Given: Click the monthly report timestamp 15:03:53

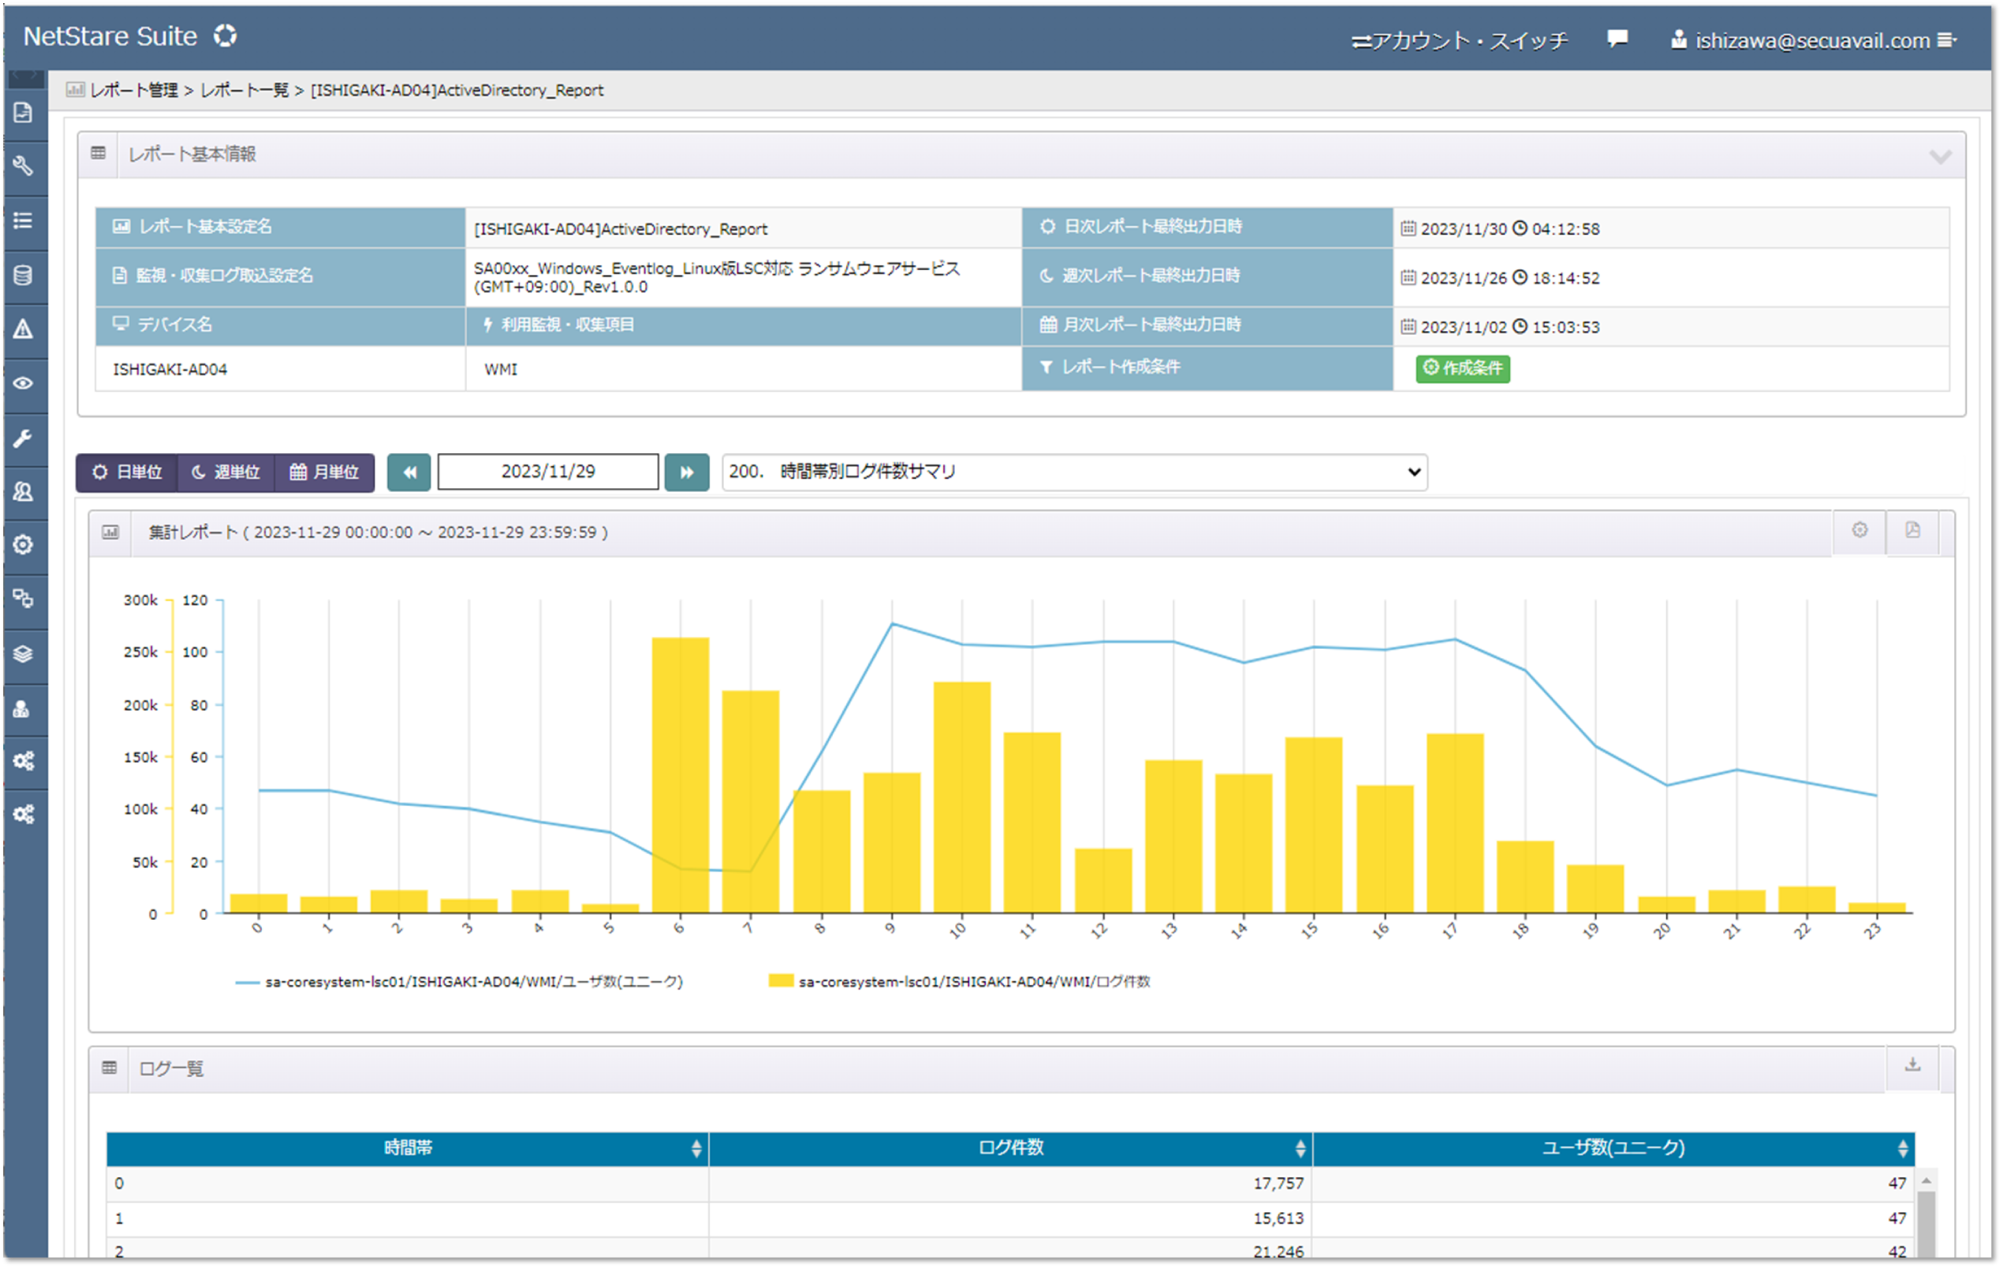Looking at the screenshot, I should click(1565, 327).
